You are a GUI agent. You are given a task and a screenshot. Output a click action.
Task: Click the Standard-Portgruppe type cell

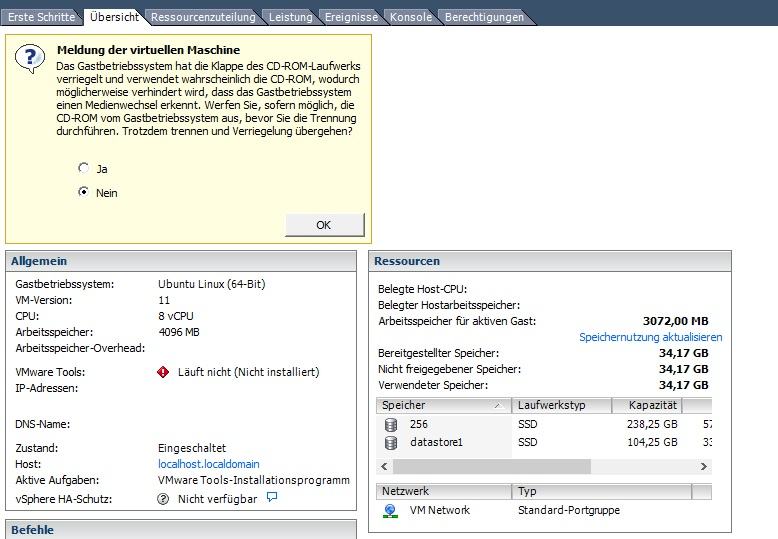pos(569,510)
